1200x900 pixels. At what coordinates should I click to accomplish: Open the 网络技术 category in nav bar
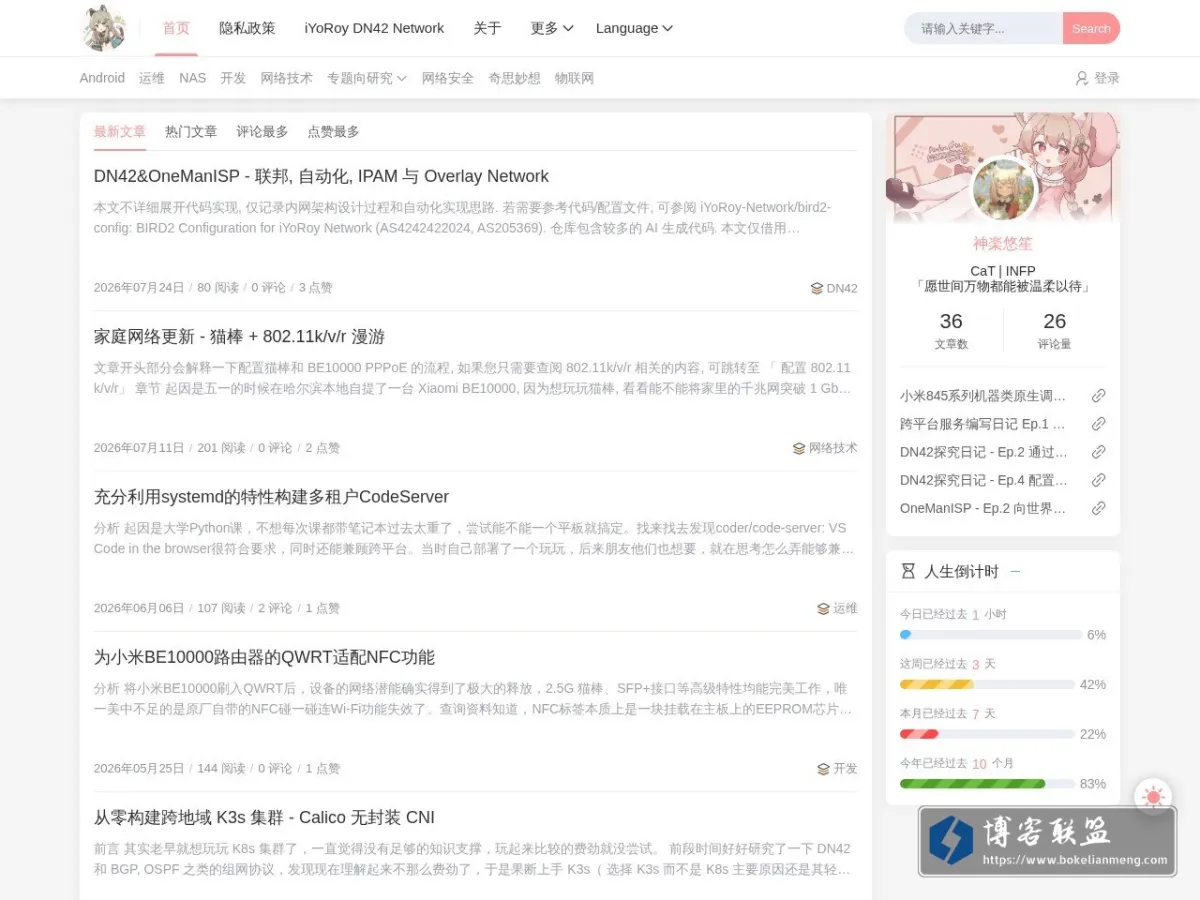tap(286, 78)
